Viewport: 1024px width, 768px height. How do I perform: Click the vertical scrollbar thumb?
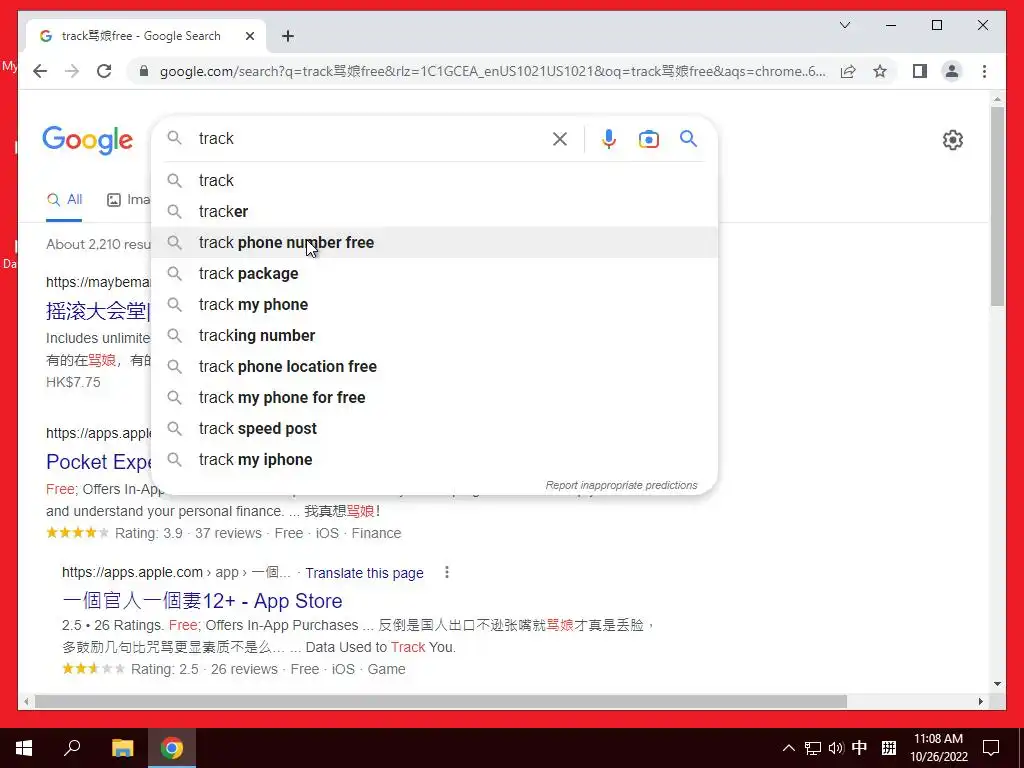point(997,206)
